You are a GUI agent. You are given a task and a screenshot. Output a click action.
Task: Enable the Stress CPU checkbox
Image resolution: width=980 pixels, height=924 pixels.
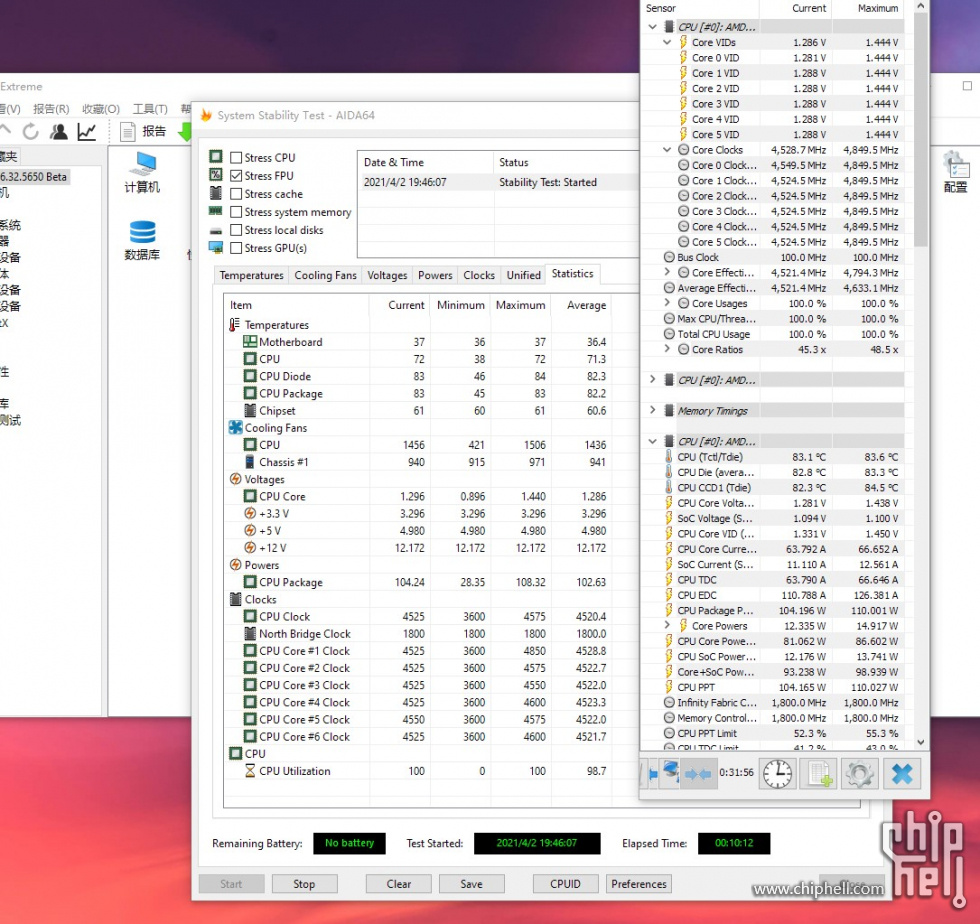point(236,158)
